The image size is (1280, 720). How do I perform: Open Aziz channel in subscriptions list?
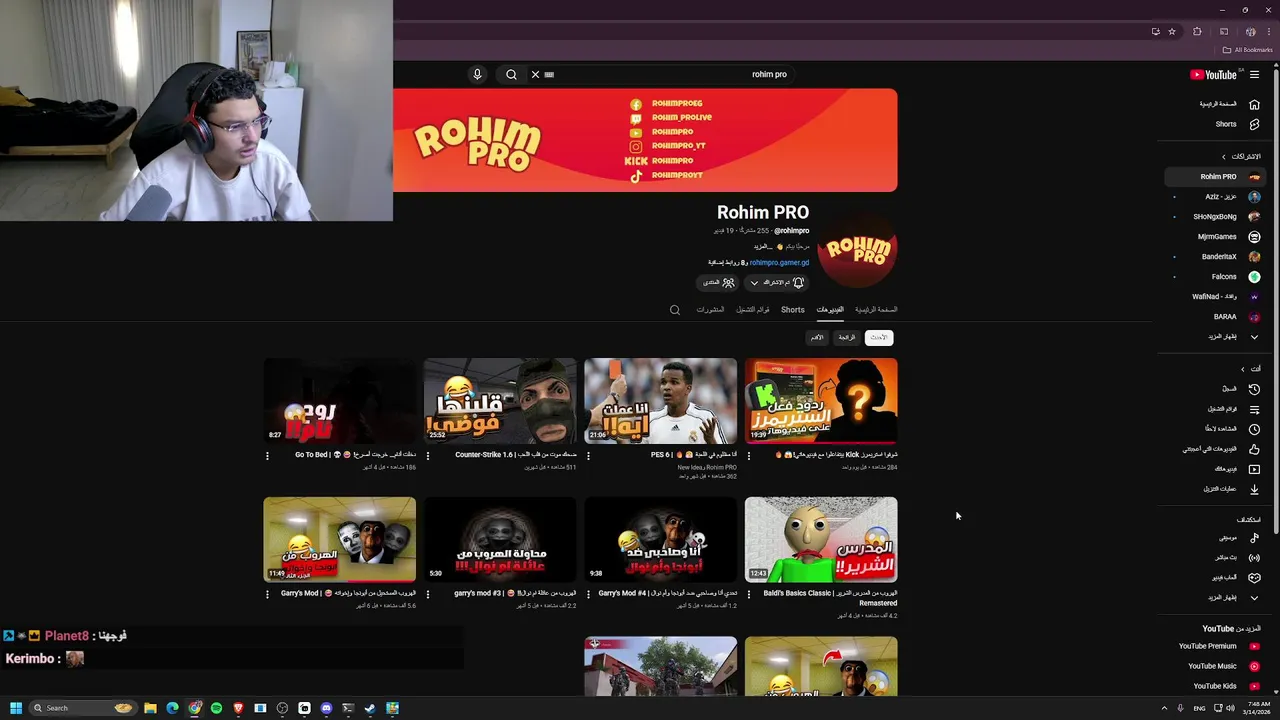click(1214, 196)
